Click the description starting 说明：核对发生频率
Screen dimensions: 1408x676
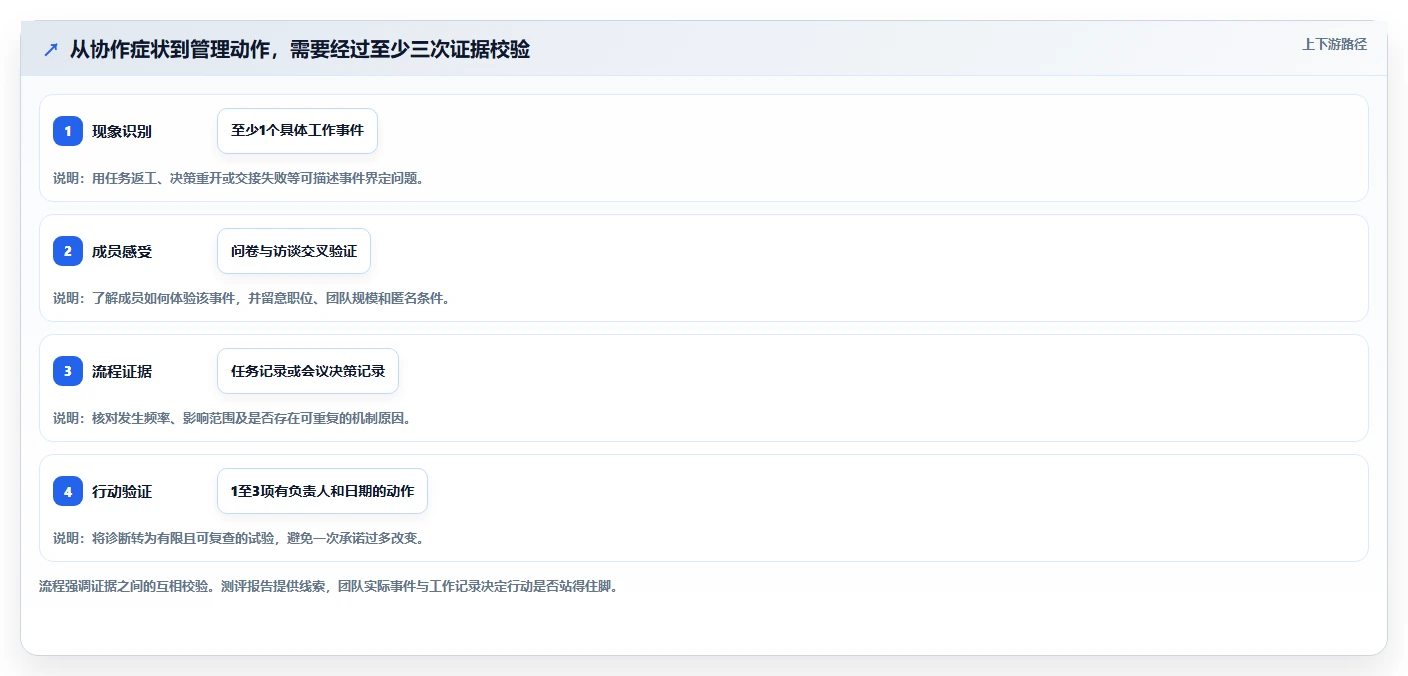[232, 418]
